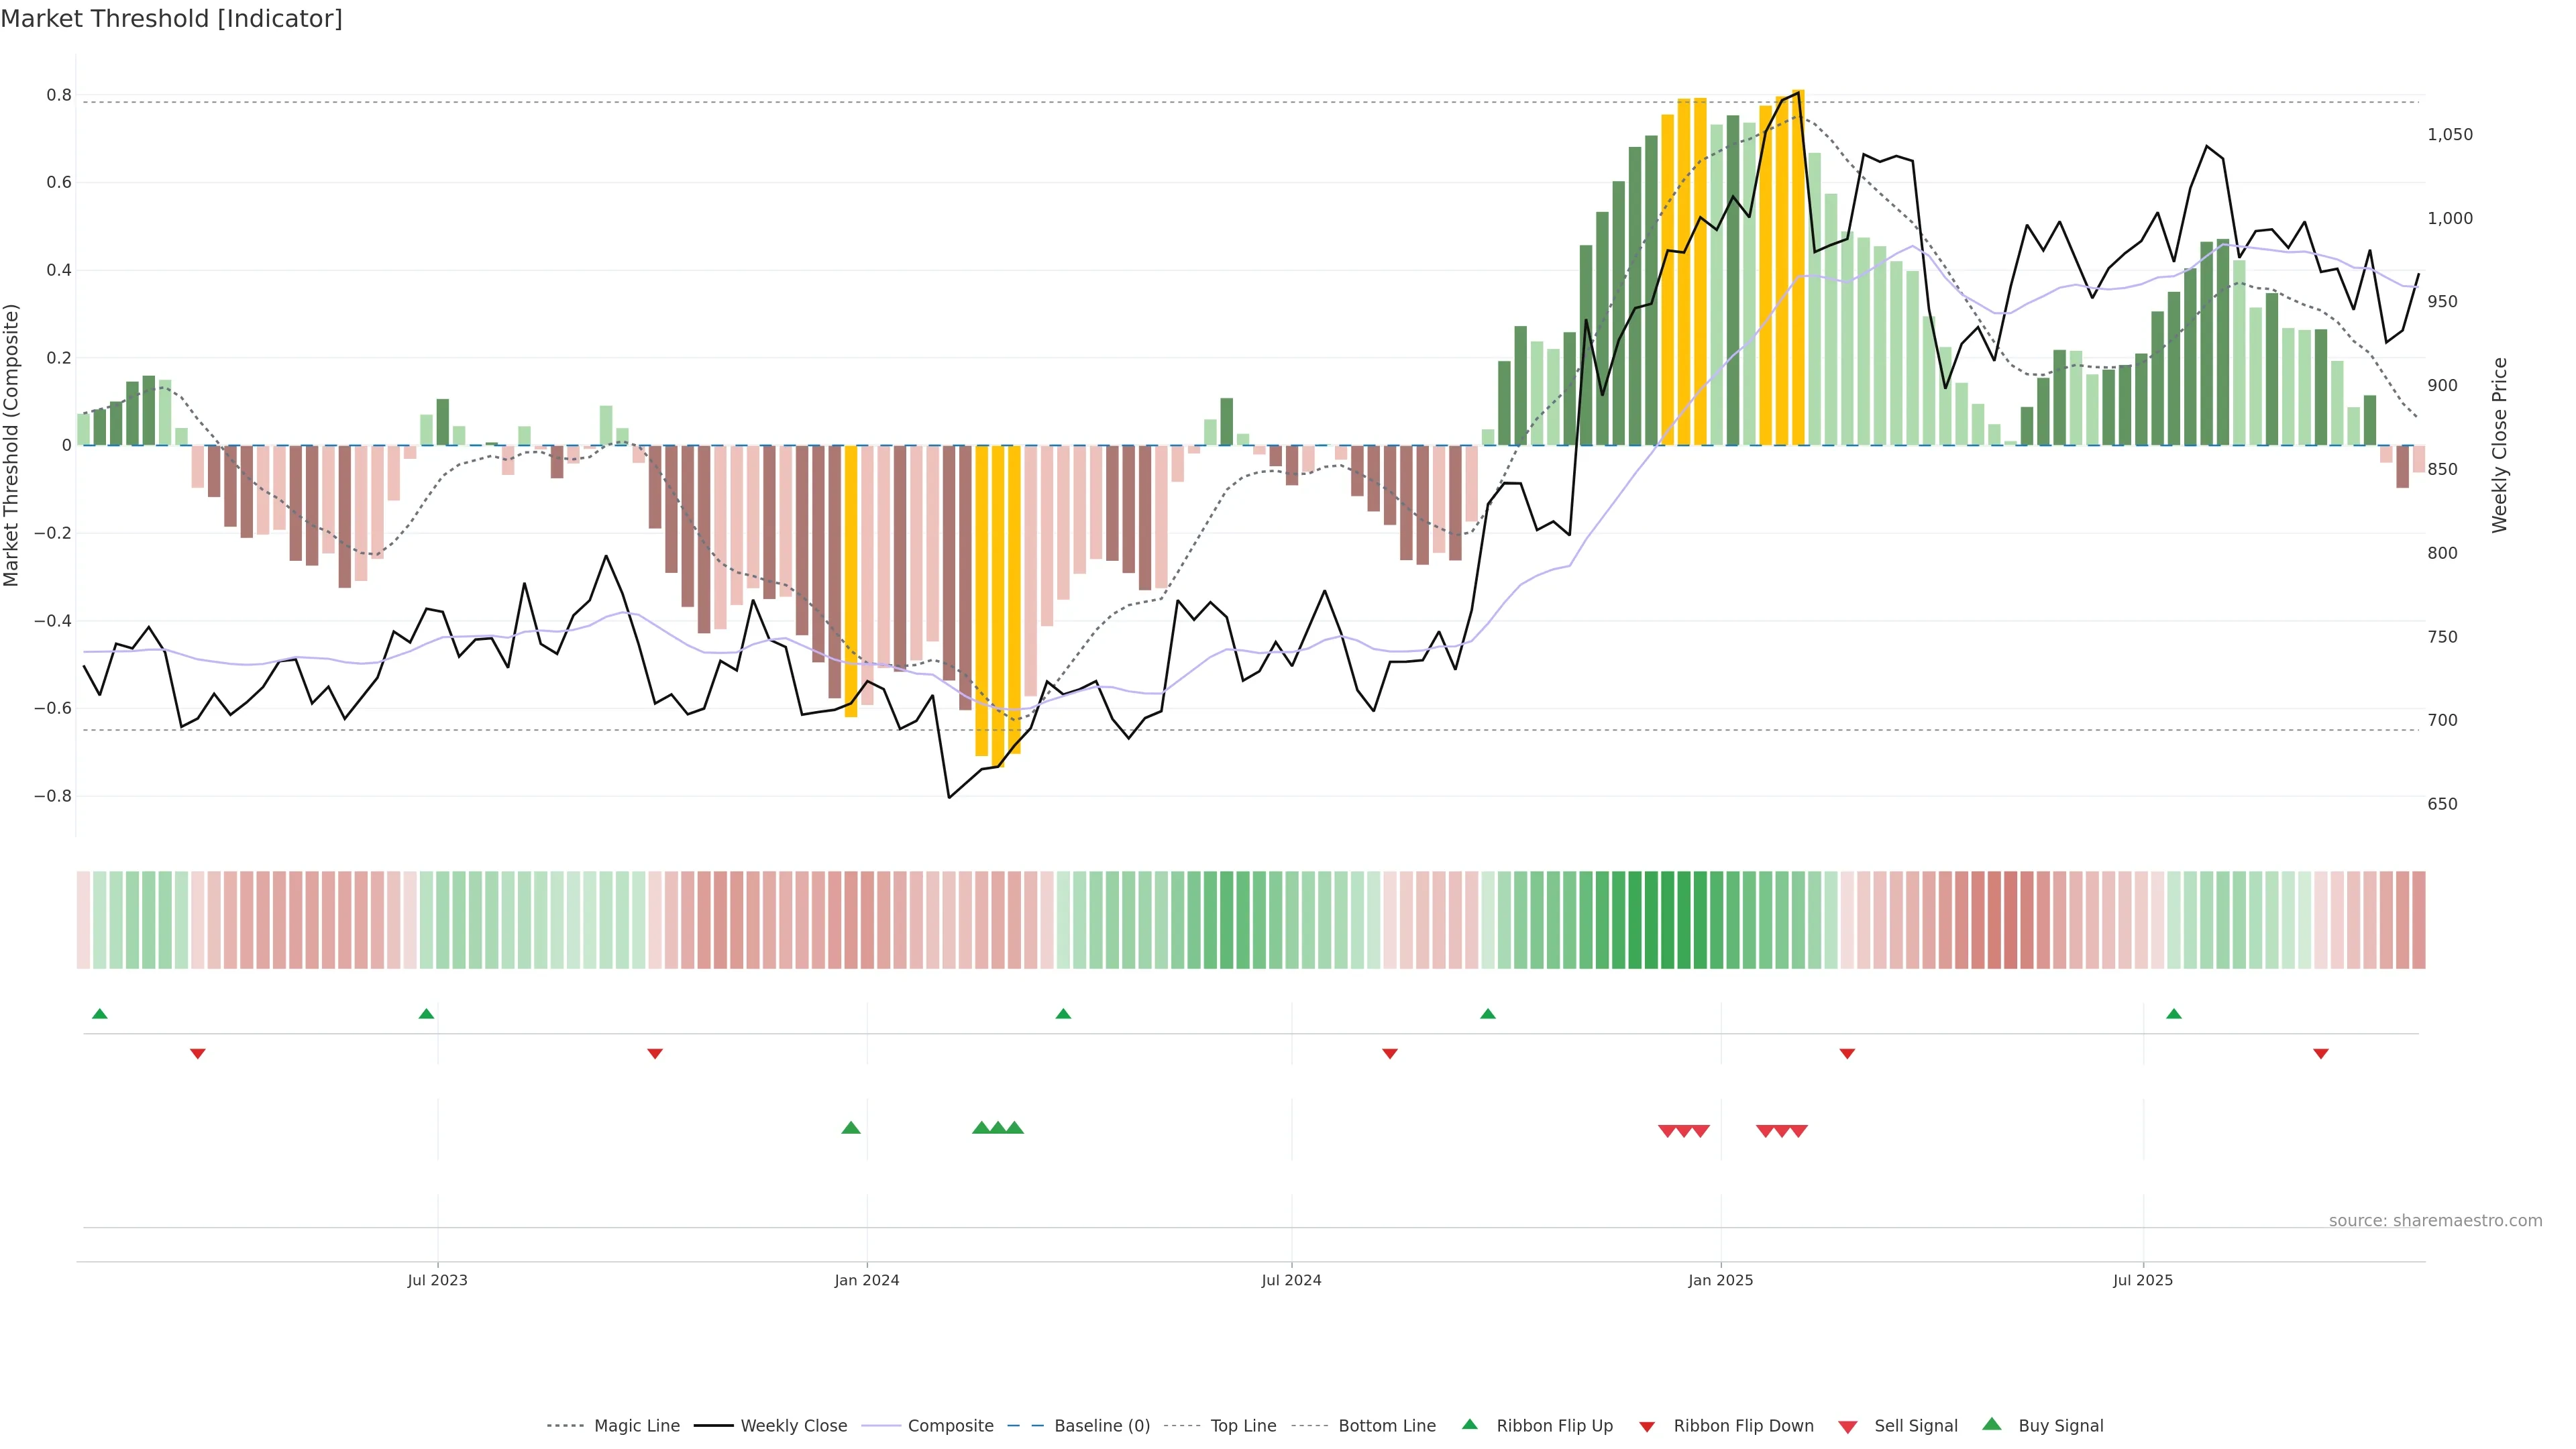
Task: Click the lone green buy signal before Jan 2024
Action: (x=851, y=1128)
